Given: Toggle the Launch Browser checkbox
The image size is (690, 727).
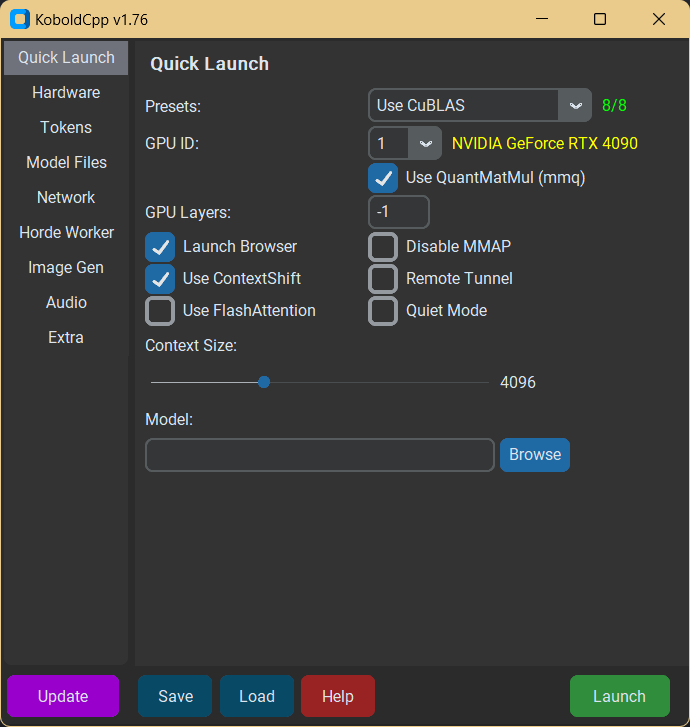Looking at the screenshot, I should coord(160,247).
